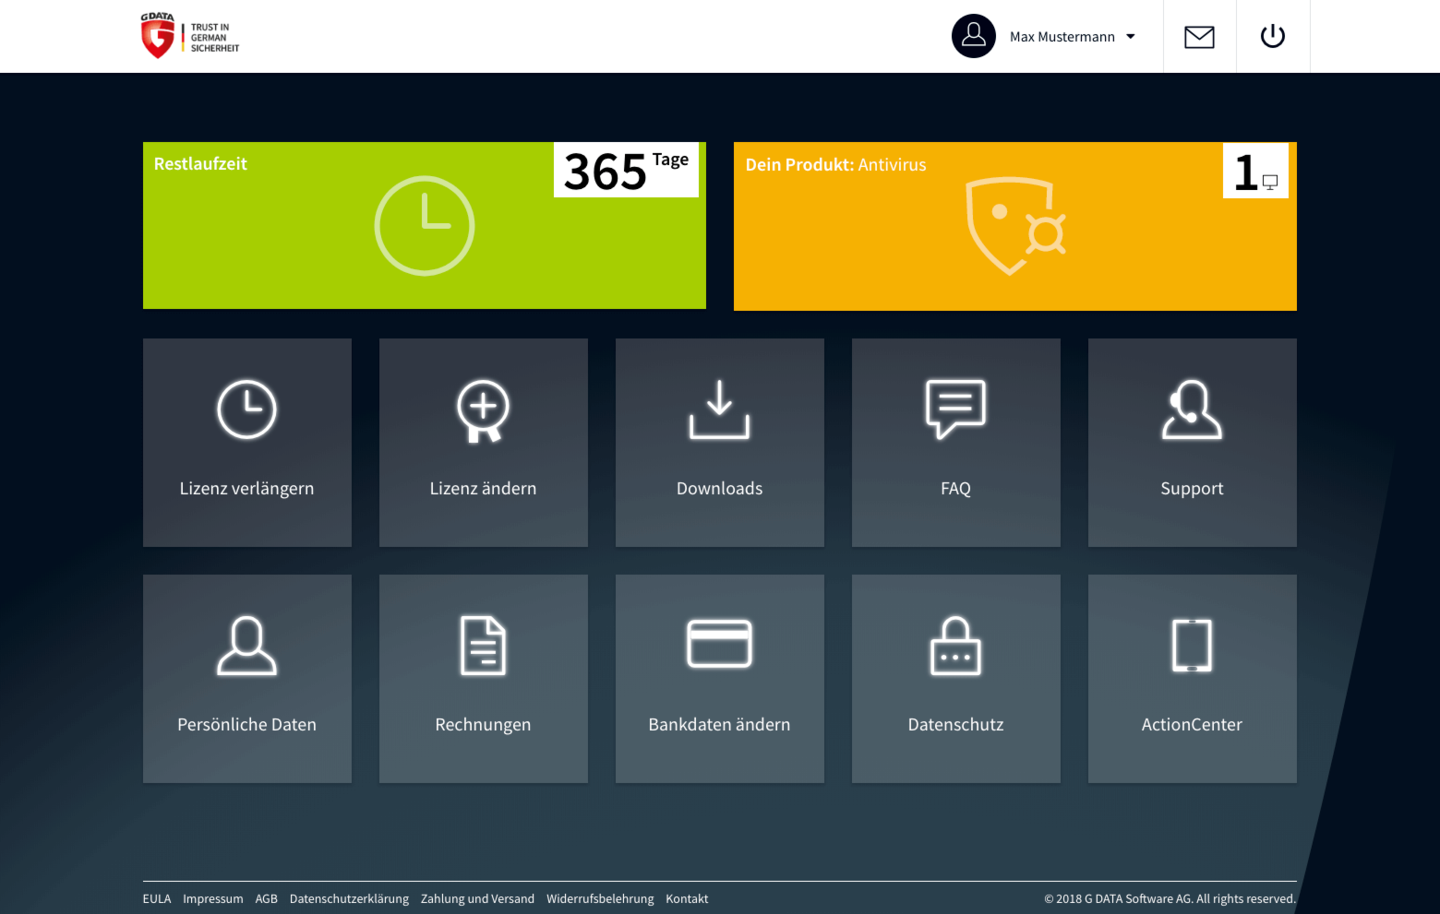
Task: Open the Rechnungen document tile
Action: pyautogui.click(x=483, y=678)
